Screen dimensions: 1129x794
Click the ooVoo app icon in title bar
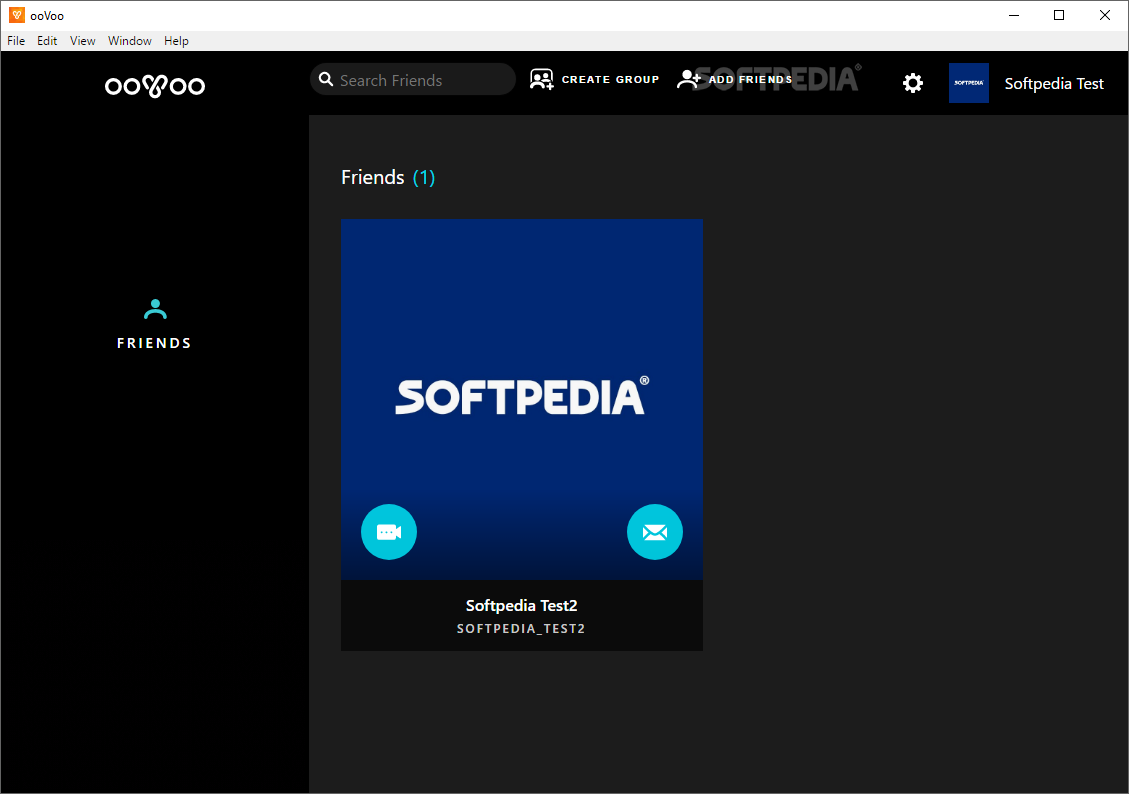point(17,15)
